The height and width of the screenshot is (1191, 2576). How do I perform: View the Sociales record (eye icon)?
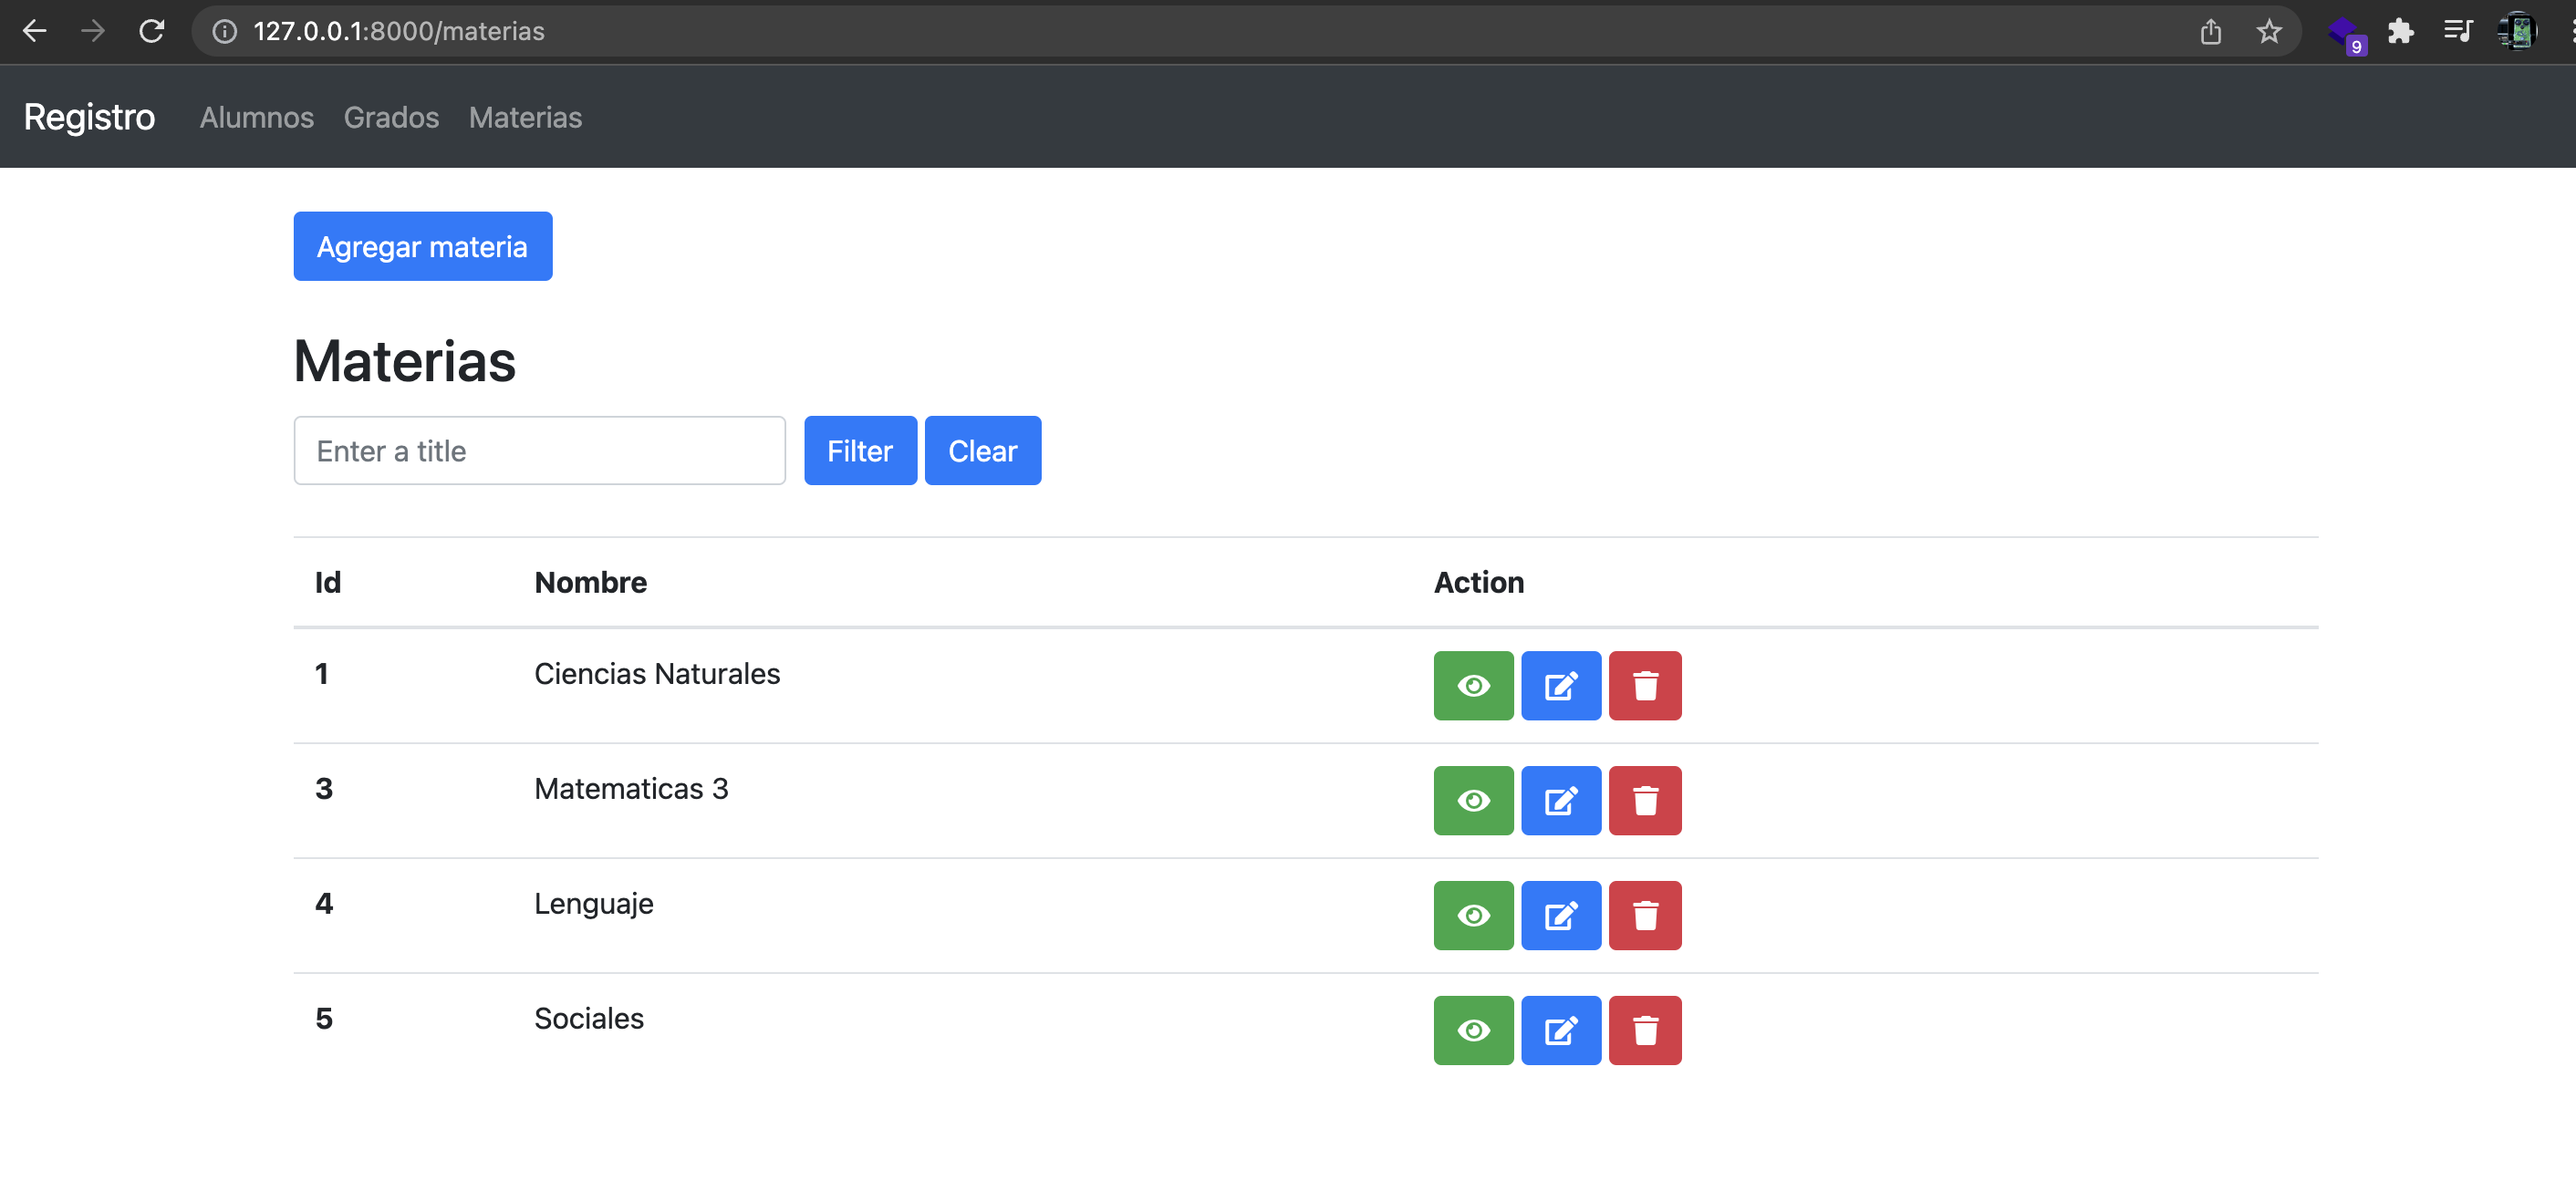(1473, 1031)
